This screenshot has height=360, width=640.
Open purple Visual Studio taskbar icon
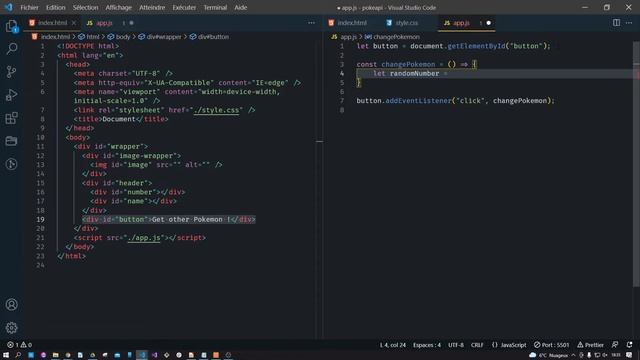(154, 355)
